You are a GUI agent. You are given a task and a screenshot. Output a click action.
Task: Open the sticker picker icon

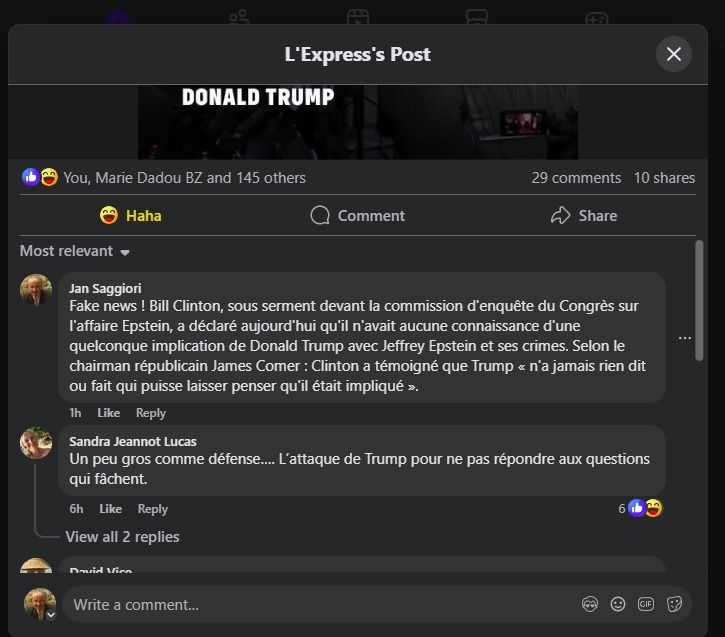tap(674, 604)
